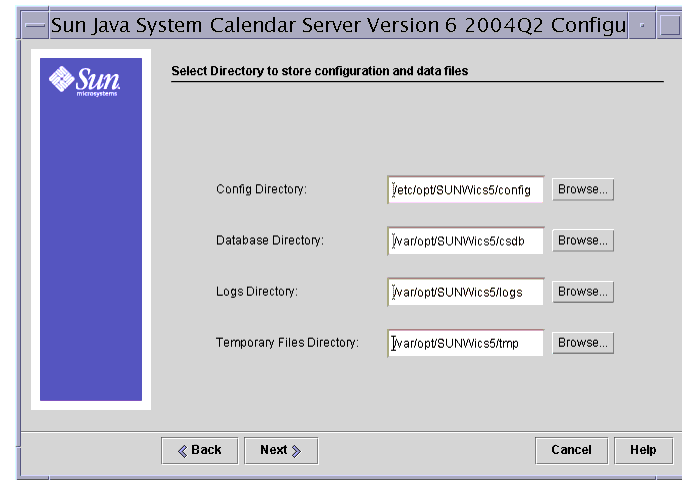Screen dimensions: 682x494
Task: Click the 'Logs Directory:' label
Action: click(257, 291)
